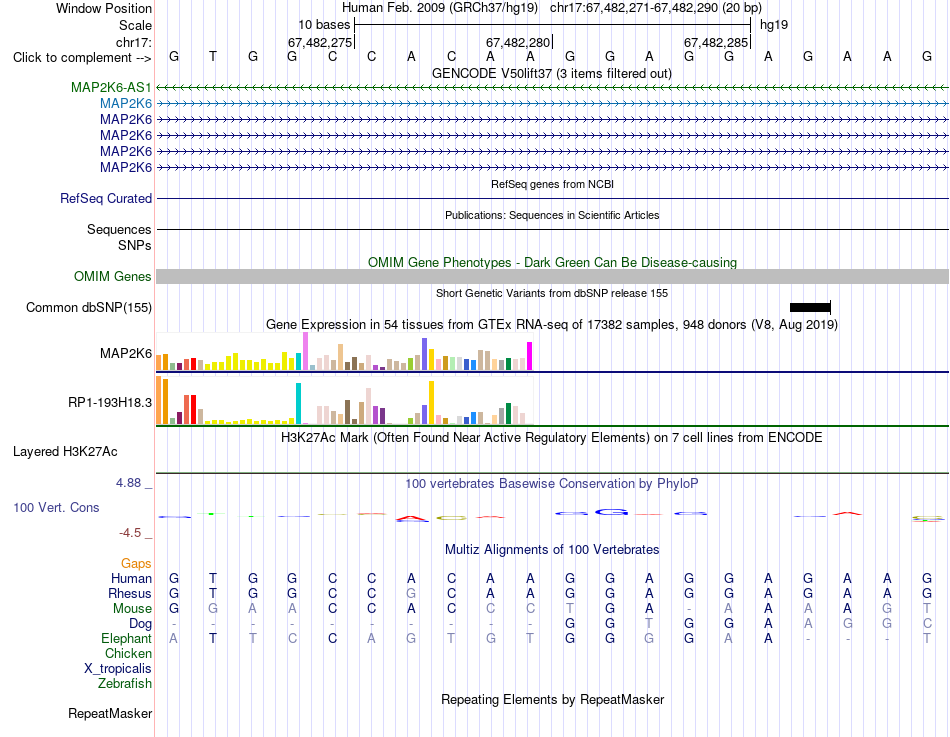Click the -4.5 PhyloP lower scale value
This screenshot has height=737, width=950.
[130, 533]
